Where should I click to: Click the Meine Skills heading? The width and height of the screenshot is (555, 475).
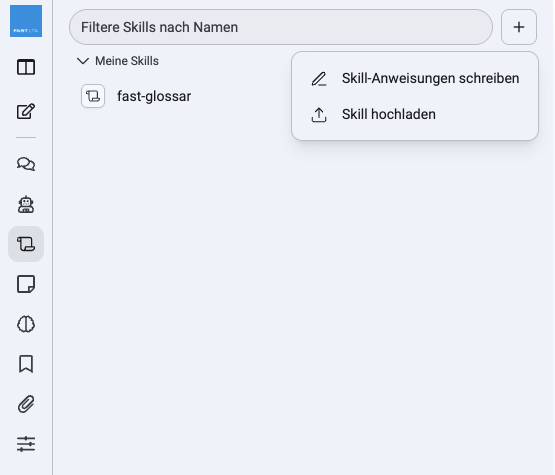pos(127,61)
